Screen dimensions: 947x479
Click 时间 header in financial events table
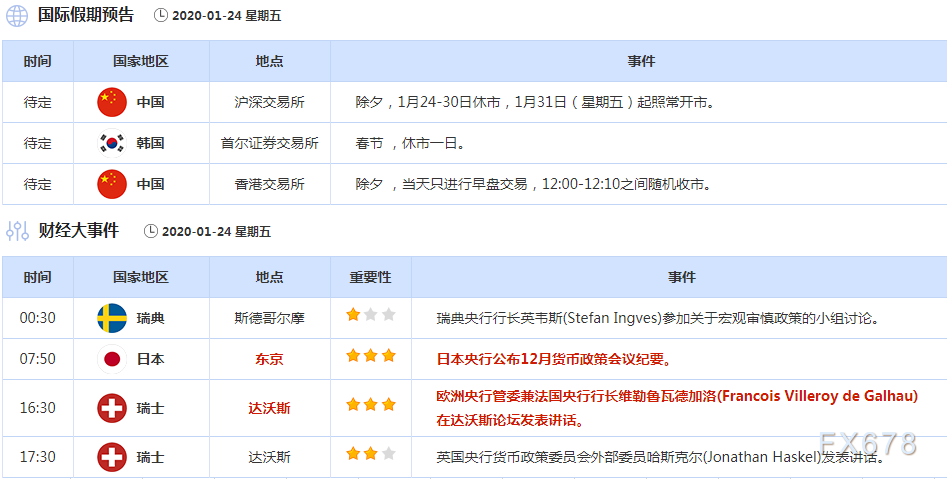37,277
